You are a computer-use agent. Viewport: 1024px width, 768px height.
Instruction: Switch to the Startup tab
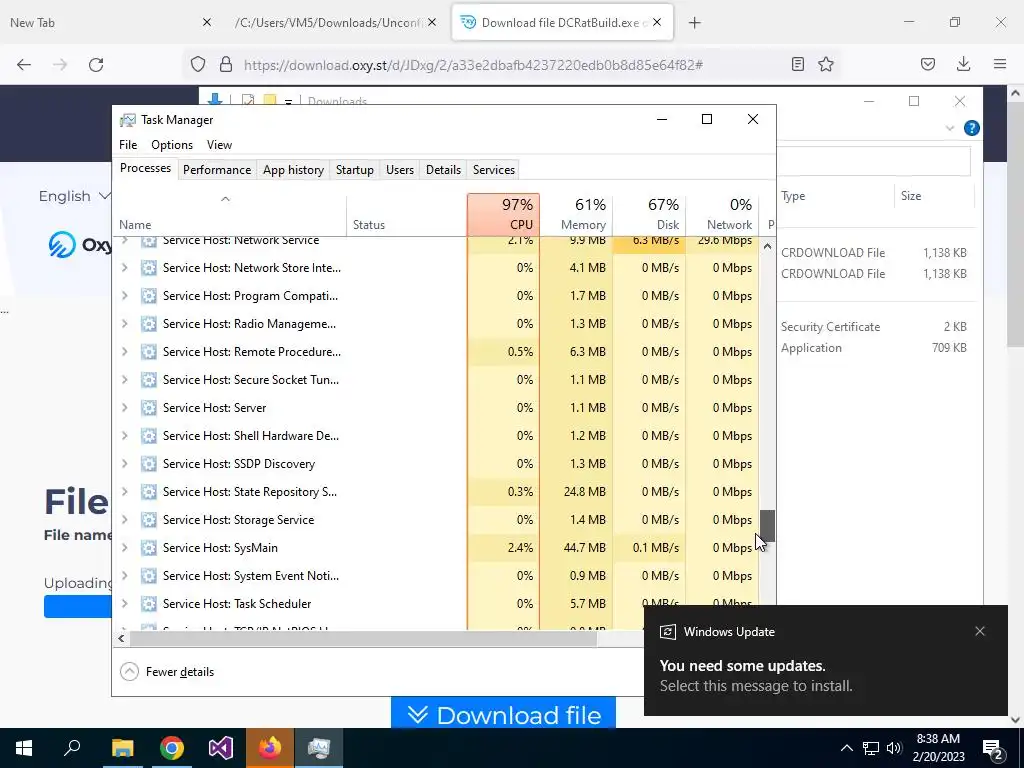click(355, 170)
